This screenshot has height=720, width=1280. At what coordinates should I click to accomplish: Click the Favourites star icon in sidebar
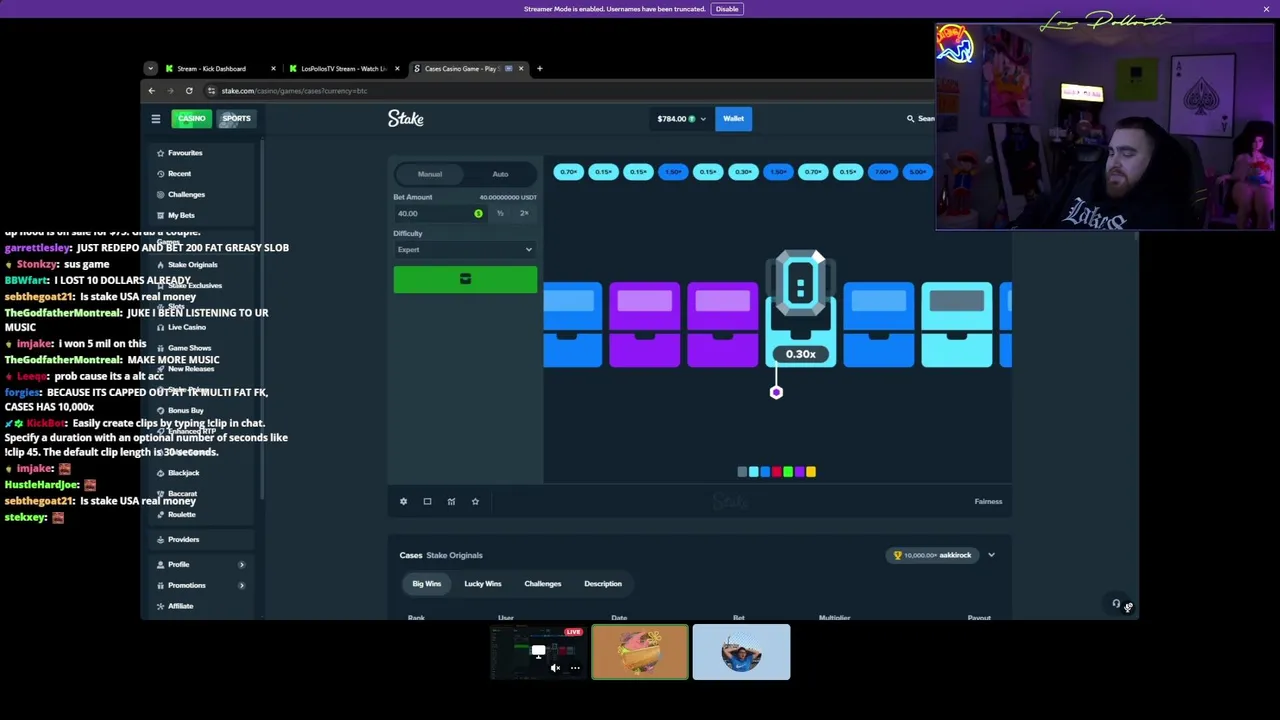click(160, 153)
